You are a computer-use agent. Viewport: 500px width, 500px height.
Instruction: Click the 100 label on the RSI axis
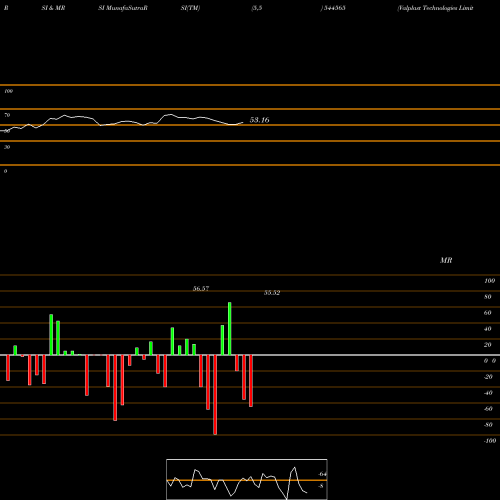8,91
